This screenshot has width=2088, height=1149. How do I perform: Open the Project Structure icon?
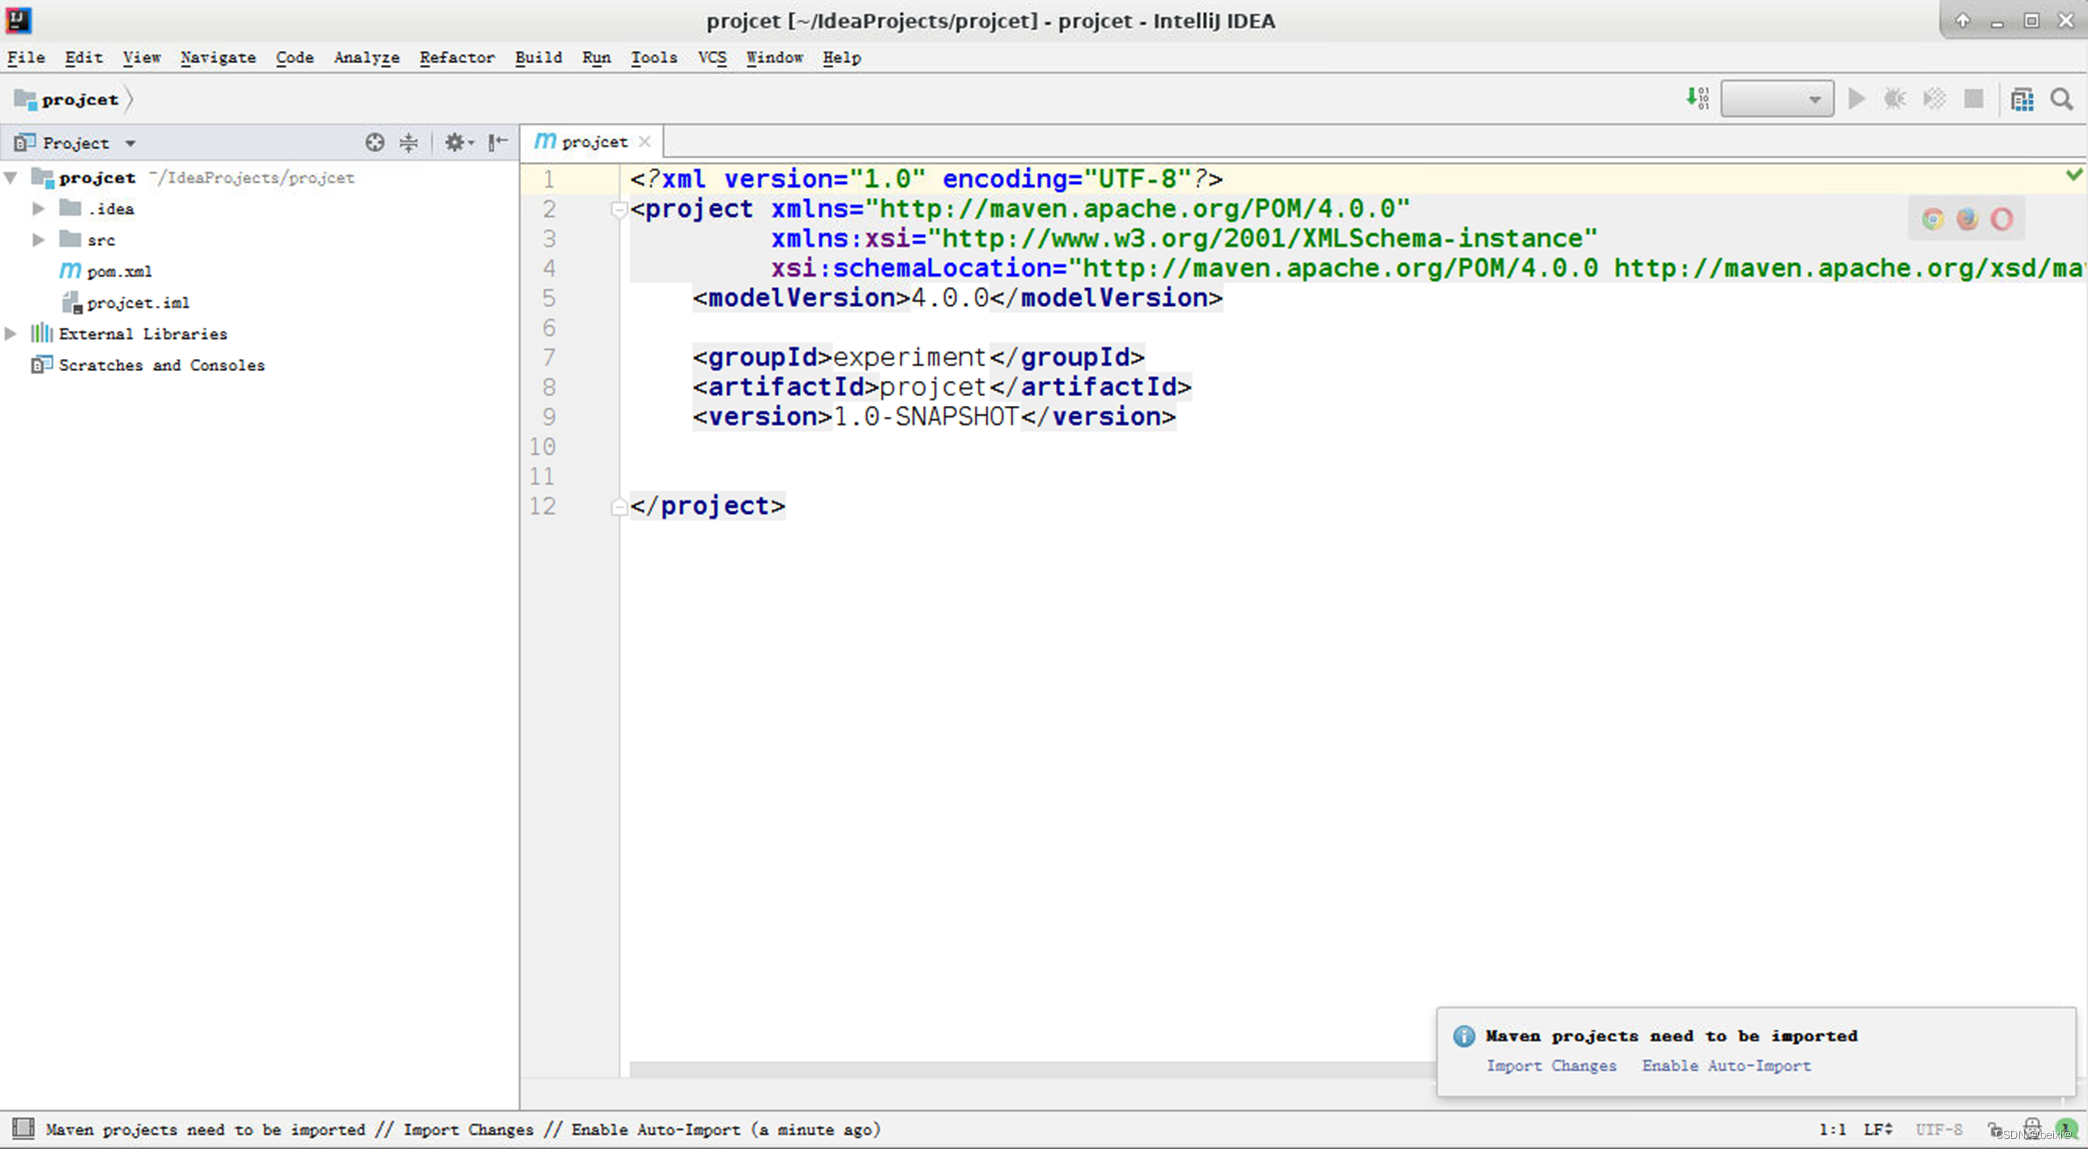coord(2022,99)
